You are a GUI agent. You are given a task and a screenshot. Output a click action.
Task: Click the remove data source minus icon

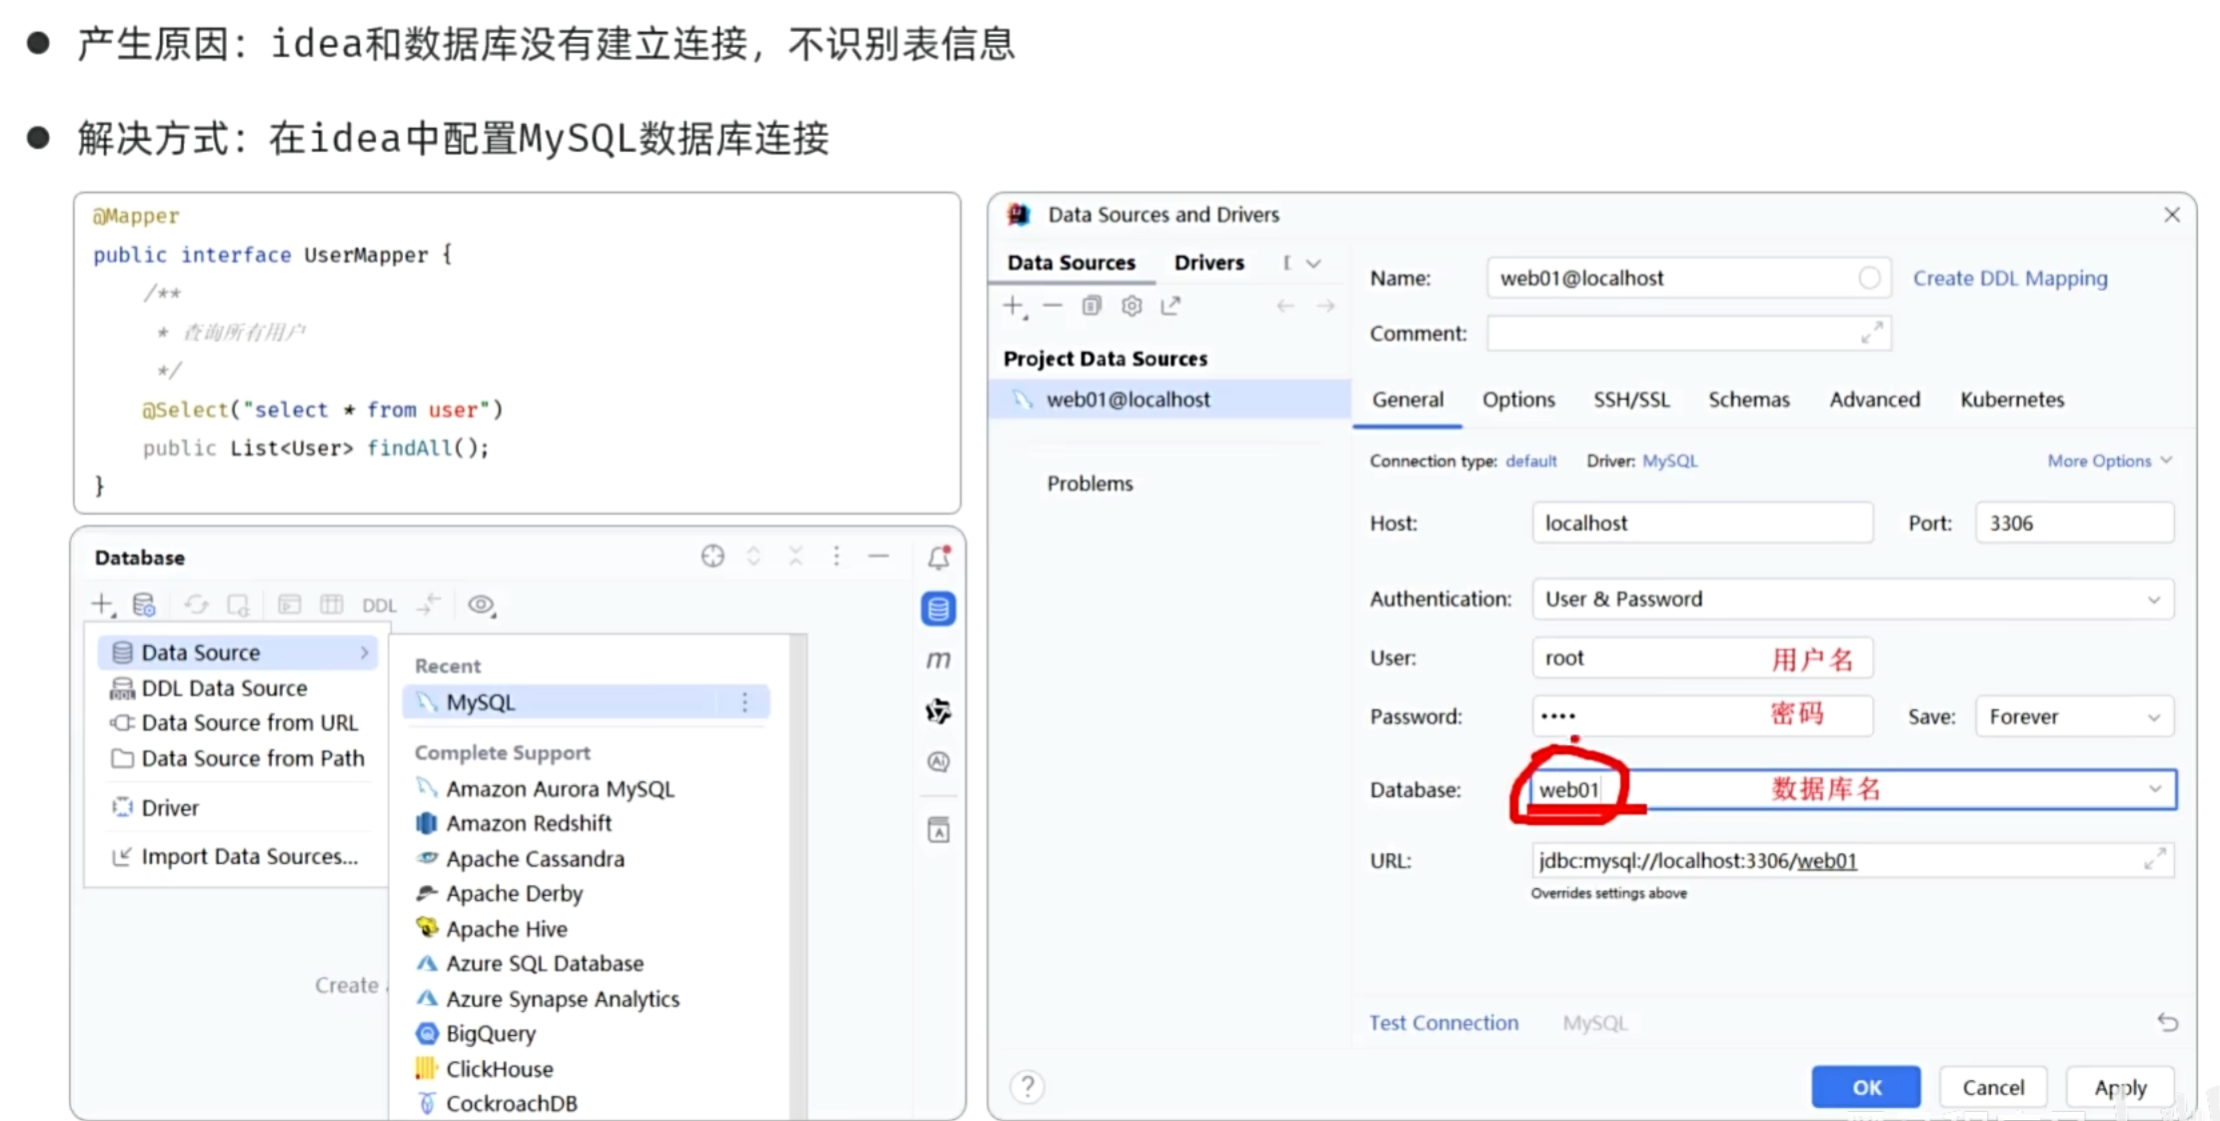(x=1052, y=306)
